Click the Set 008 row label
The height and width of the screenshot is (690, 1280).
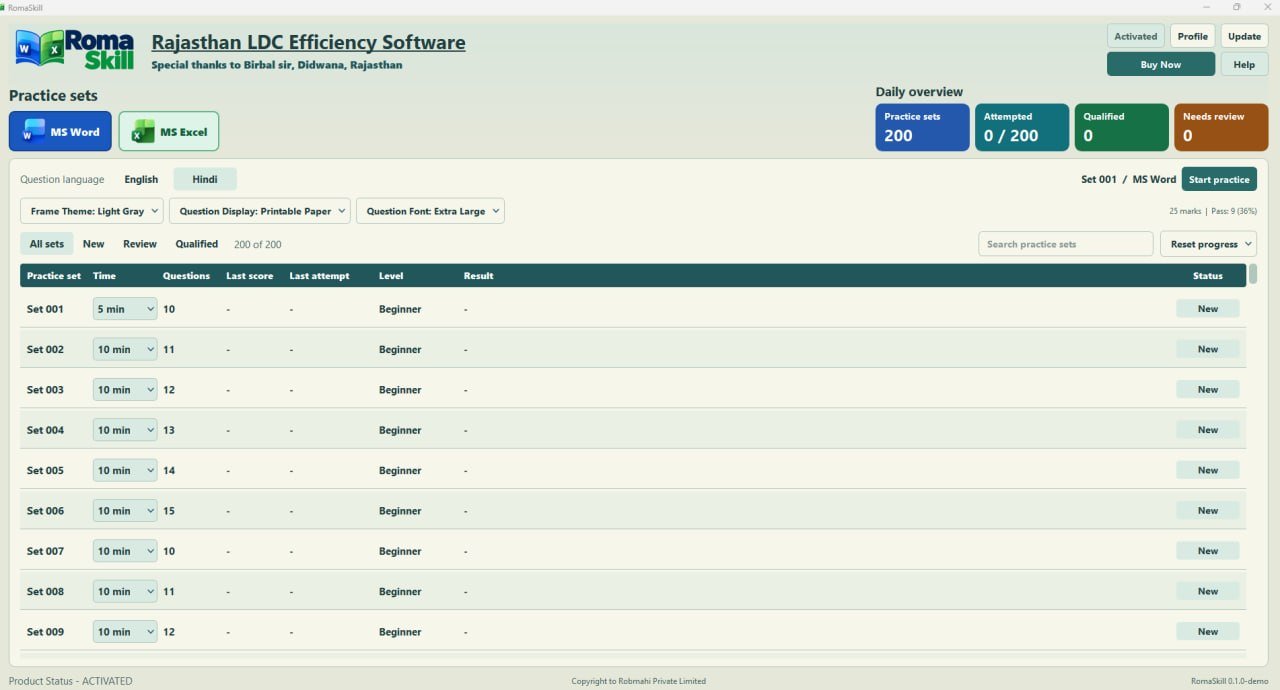pyautogui.click(x=45, y=591)
